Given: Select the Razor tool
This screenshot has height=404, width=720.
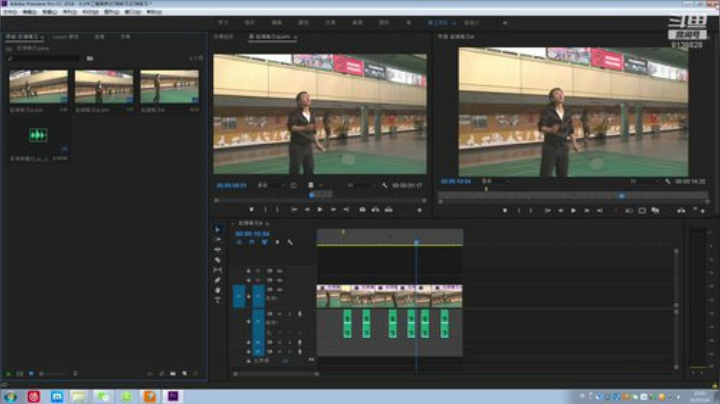Looking at the screenshot, I should pyautogui.click(x=218, y=260).
